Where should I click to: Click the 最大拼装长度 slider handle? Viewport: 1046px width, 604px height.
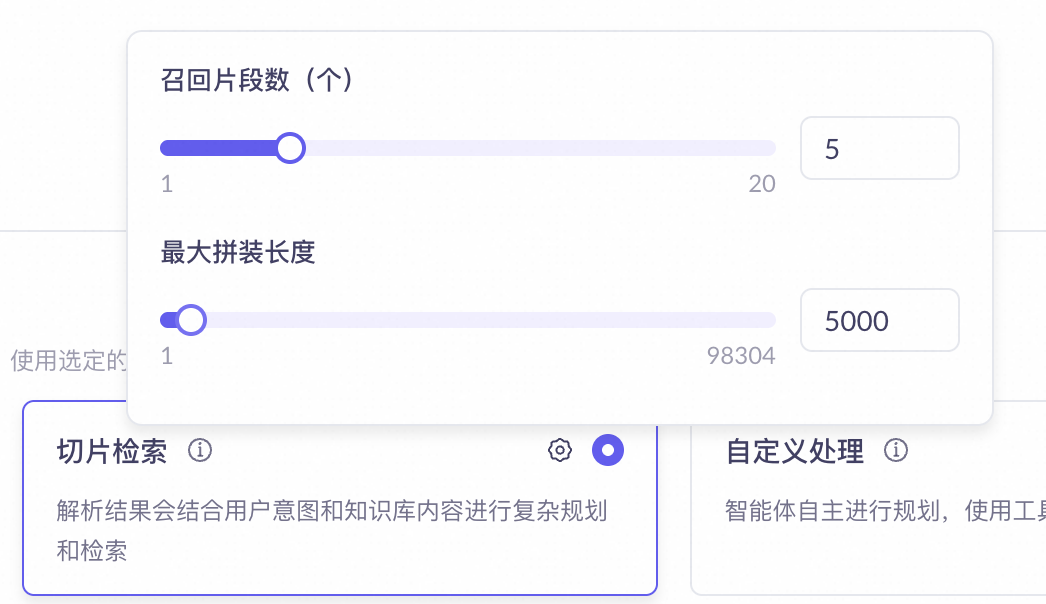click(191, 320)
